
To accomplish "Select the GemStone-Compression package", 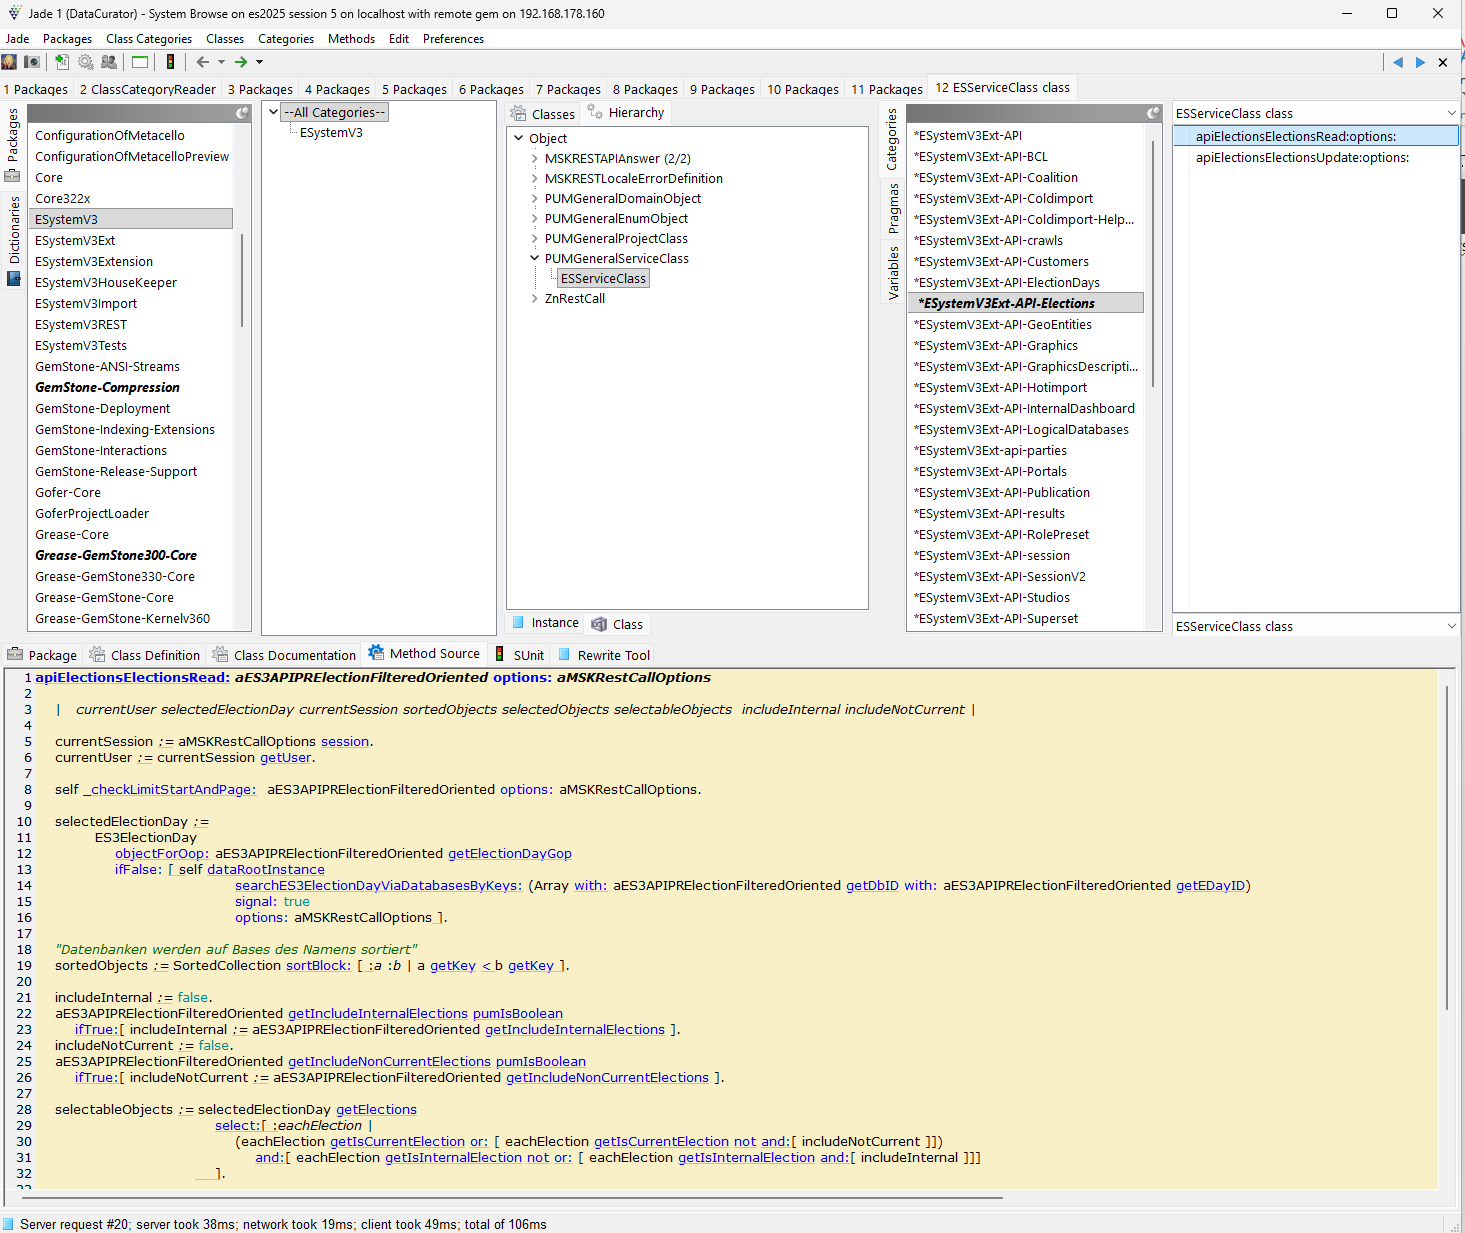I will click(x=107, y=387).
